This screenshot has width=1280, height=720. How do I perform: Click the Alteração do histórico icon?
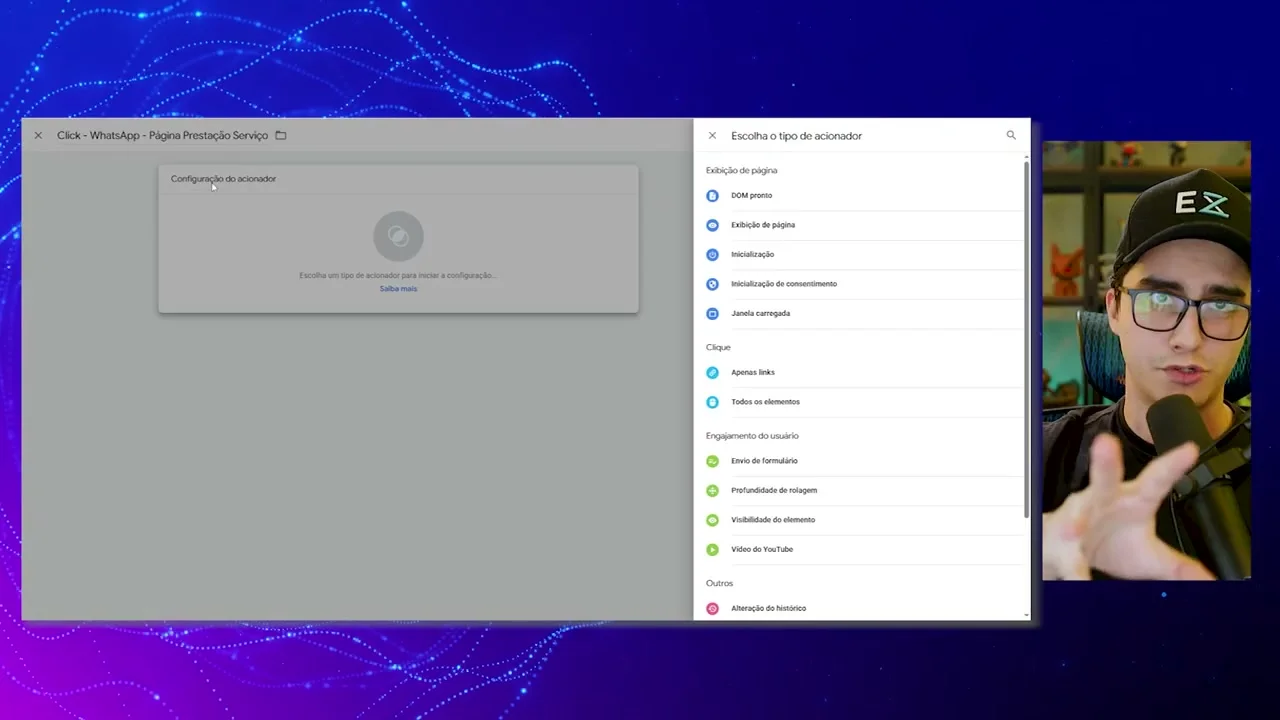[712, 608]
